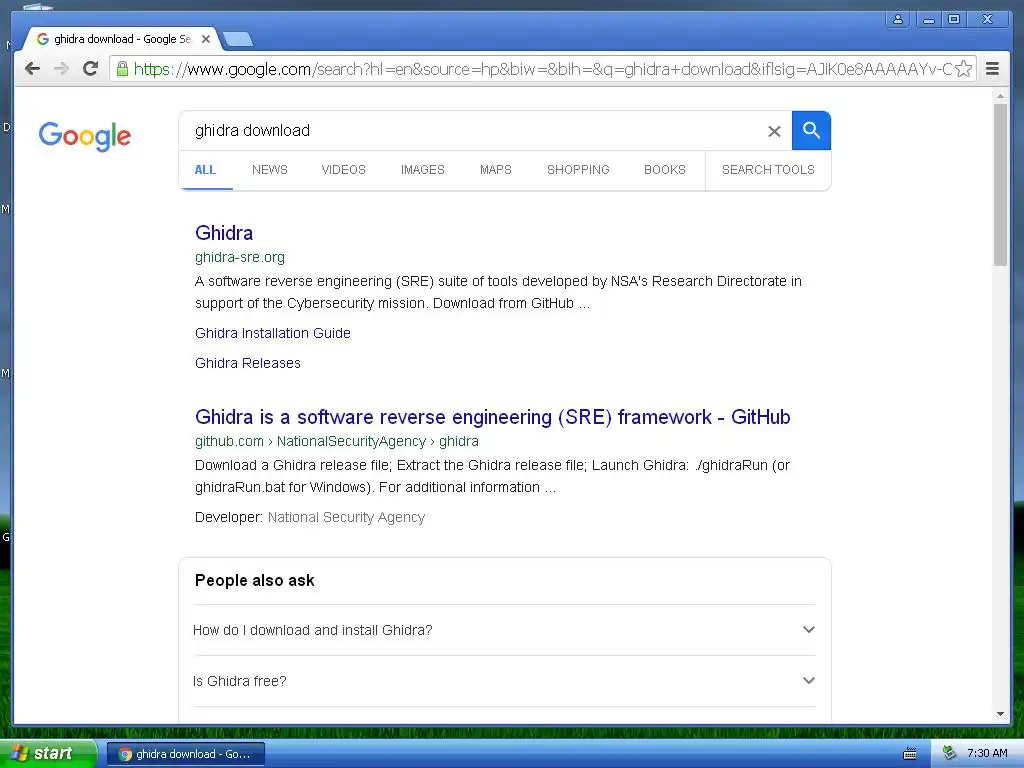Open SEARCH TOOLS options
The height and width of the screenshot is (768, 1024).
point(768,170)
